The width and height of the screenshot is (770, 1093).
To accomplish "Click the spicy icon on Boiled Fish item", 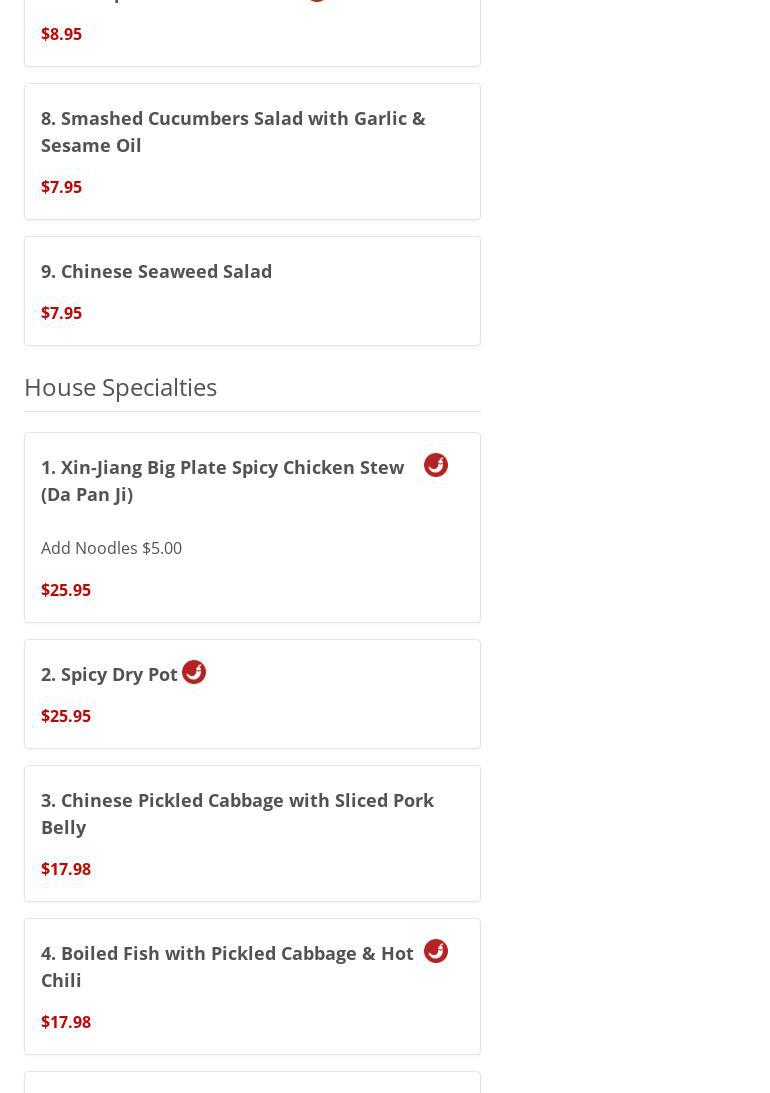I will (x=436, y=951).
